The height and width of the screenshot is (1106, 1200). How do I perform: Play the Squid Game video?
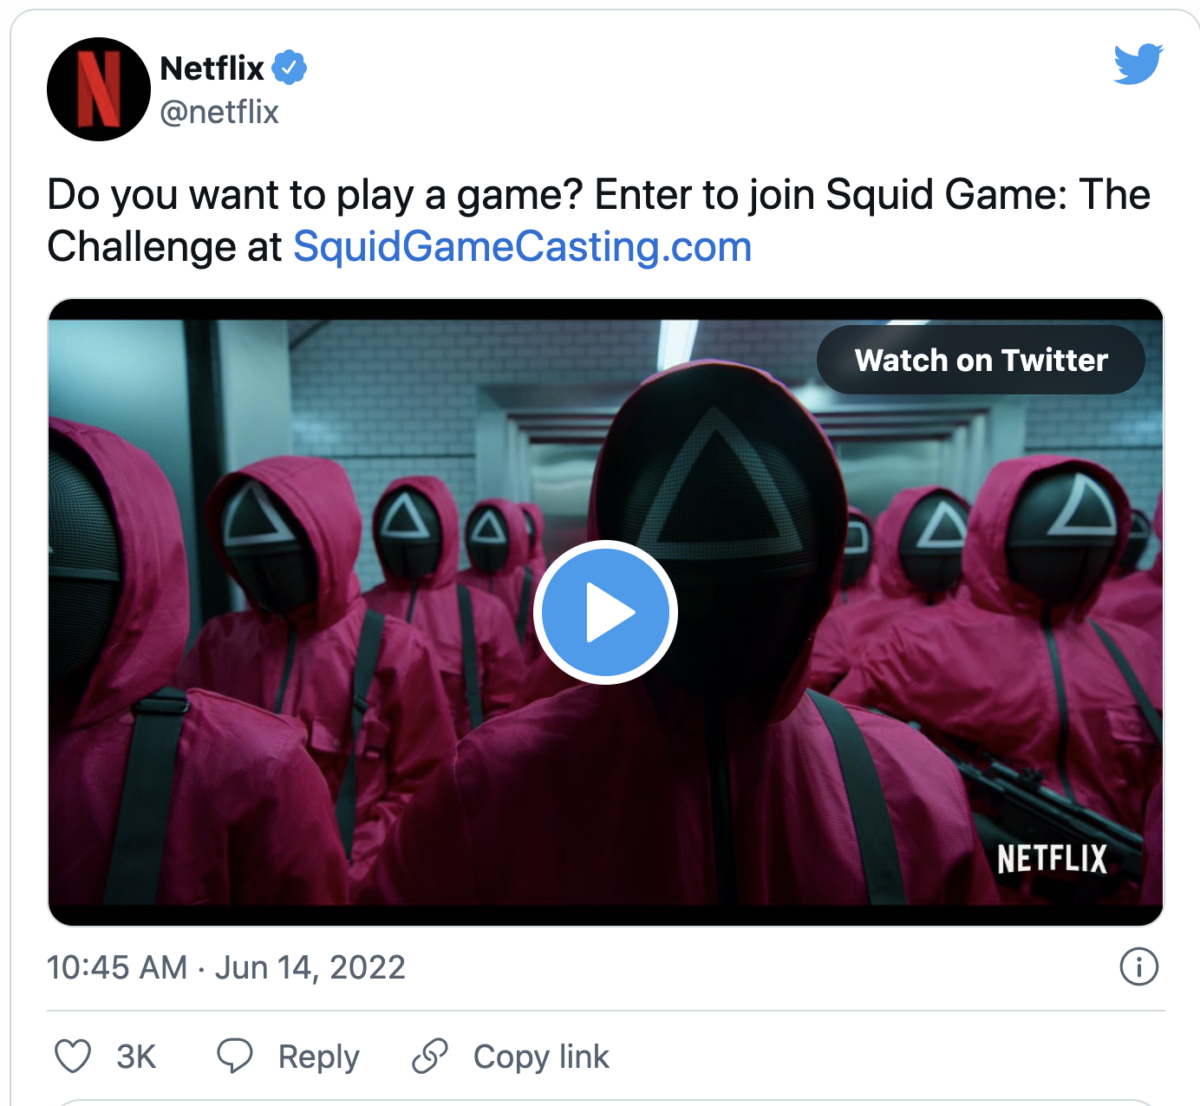(x=605, y=612)
